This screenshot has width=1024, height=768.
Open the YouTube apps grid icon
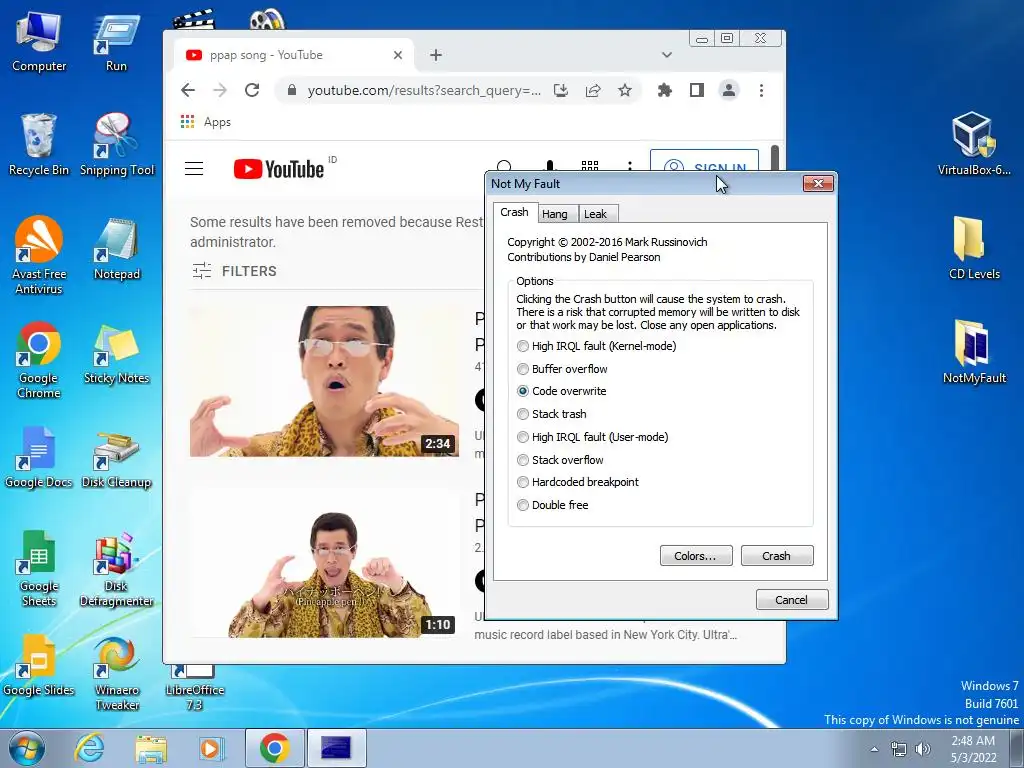tap(590, 167)
